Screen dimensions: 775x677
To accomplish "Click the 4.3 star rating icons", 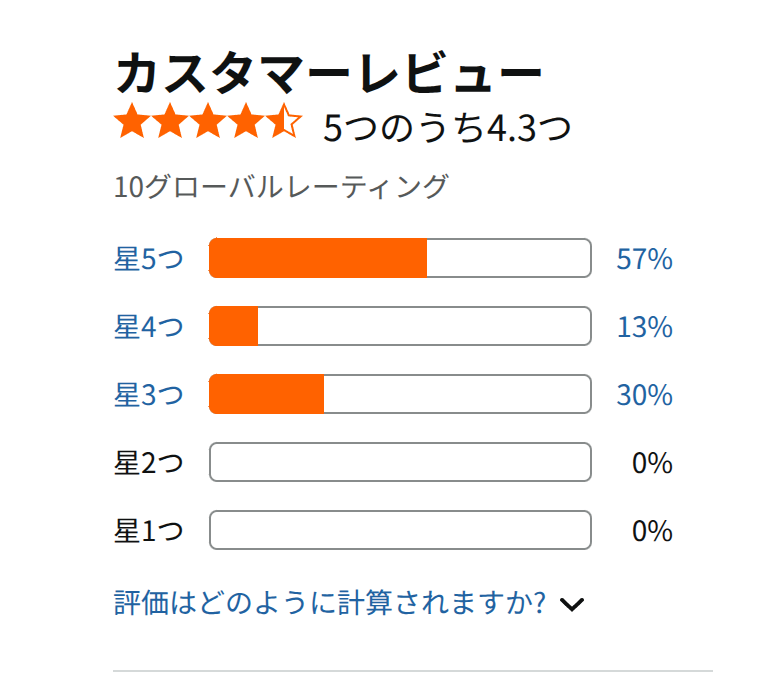I will 208,121.
